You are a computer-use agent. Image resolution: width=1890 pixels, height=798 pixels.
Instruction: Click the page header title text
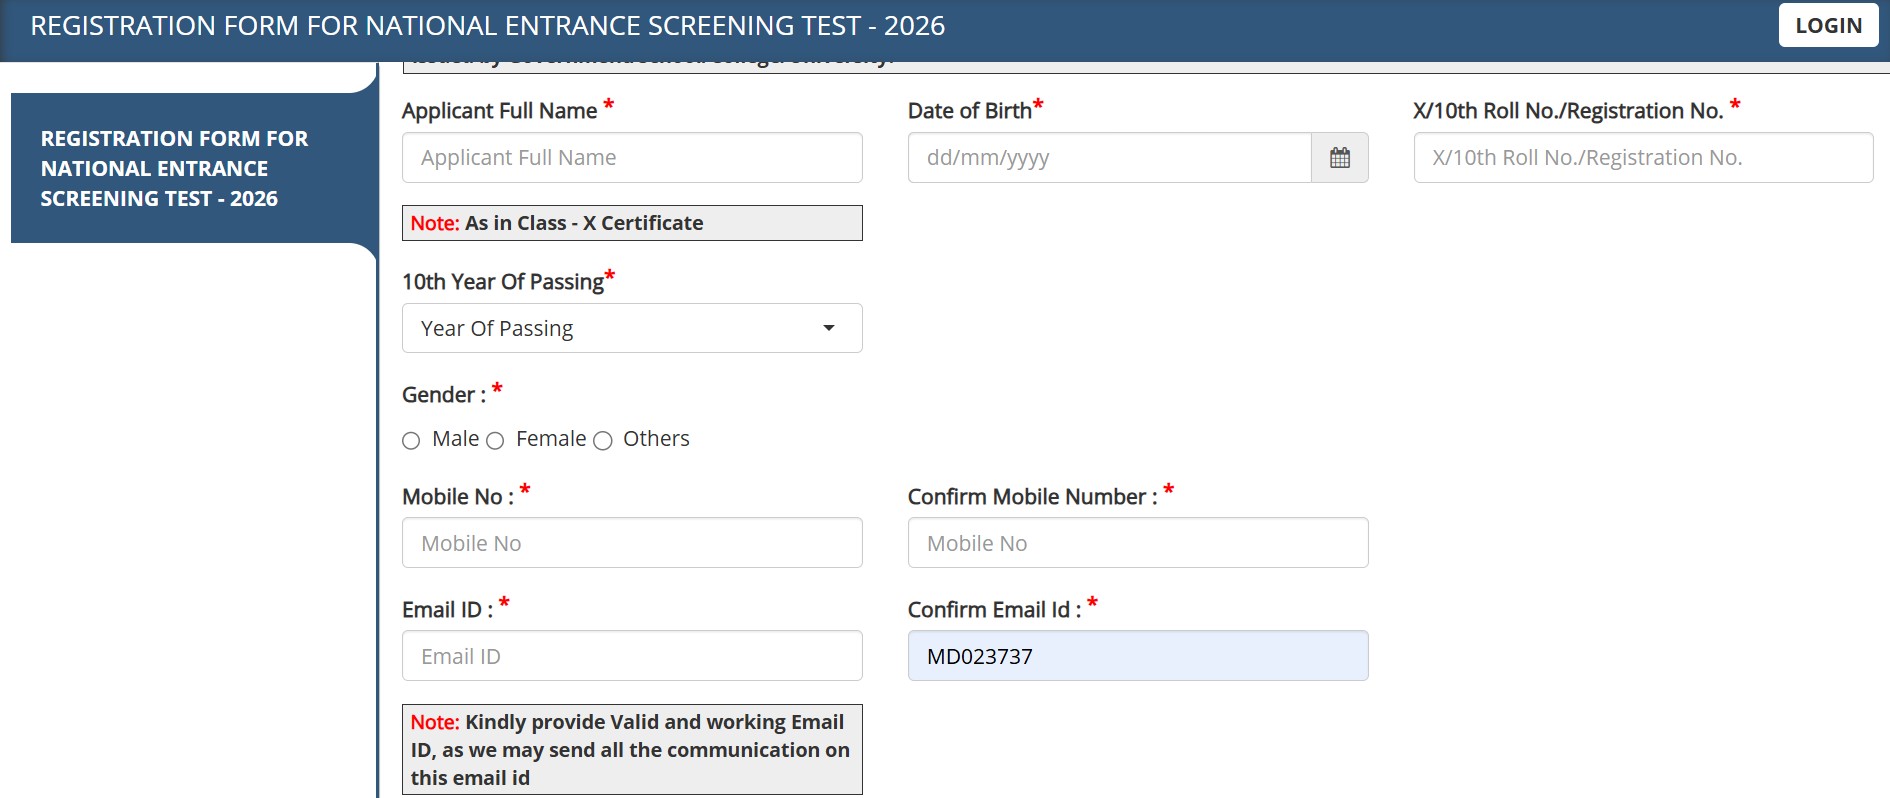[x=487, y=26]
